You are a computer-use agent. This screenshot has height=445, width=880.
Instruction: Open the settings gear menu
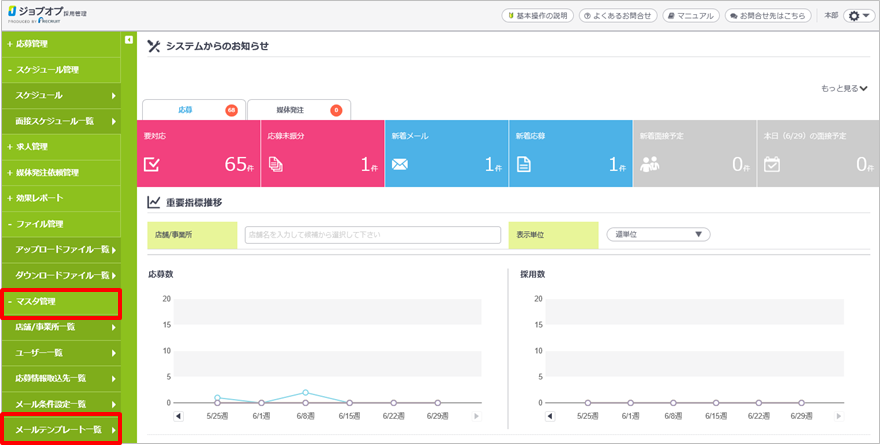pos(858,16)
